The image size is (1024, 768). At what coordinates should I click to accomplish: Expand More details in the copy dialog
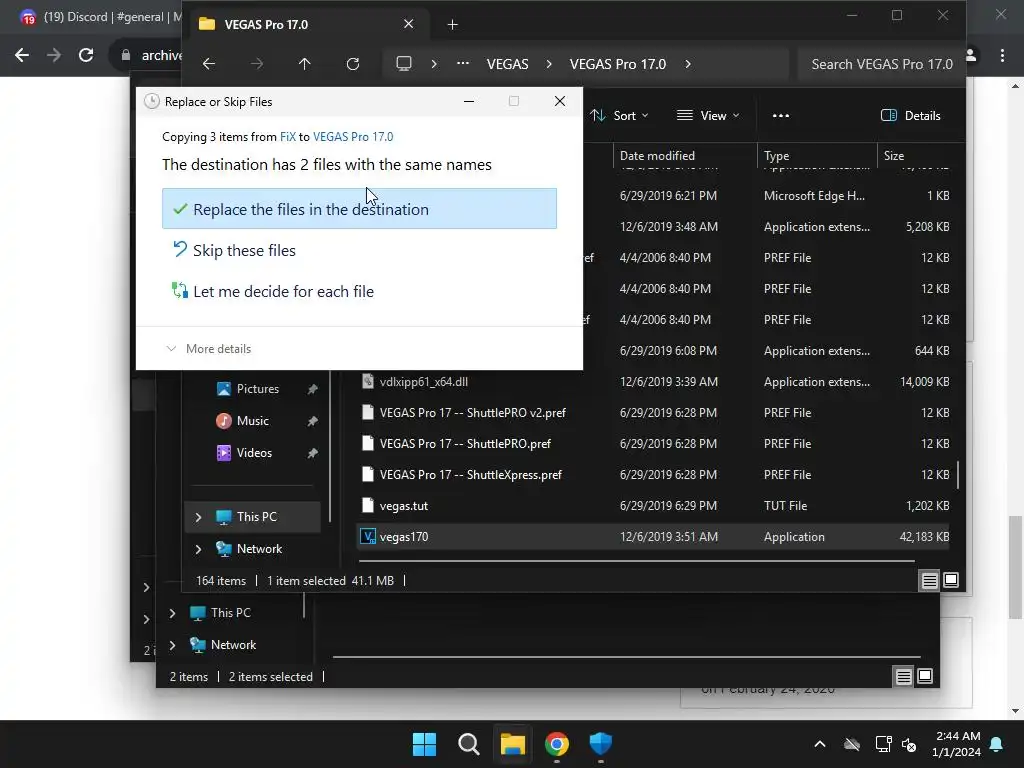point(209,349)
